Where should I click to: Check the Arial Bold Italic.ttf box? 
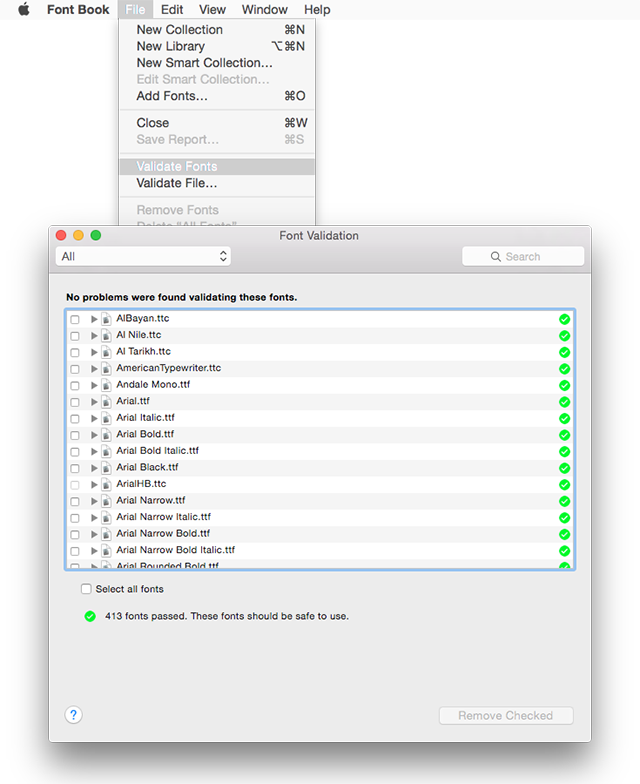75,452
